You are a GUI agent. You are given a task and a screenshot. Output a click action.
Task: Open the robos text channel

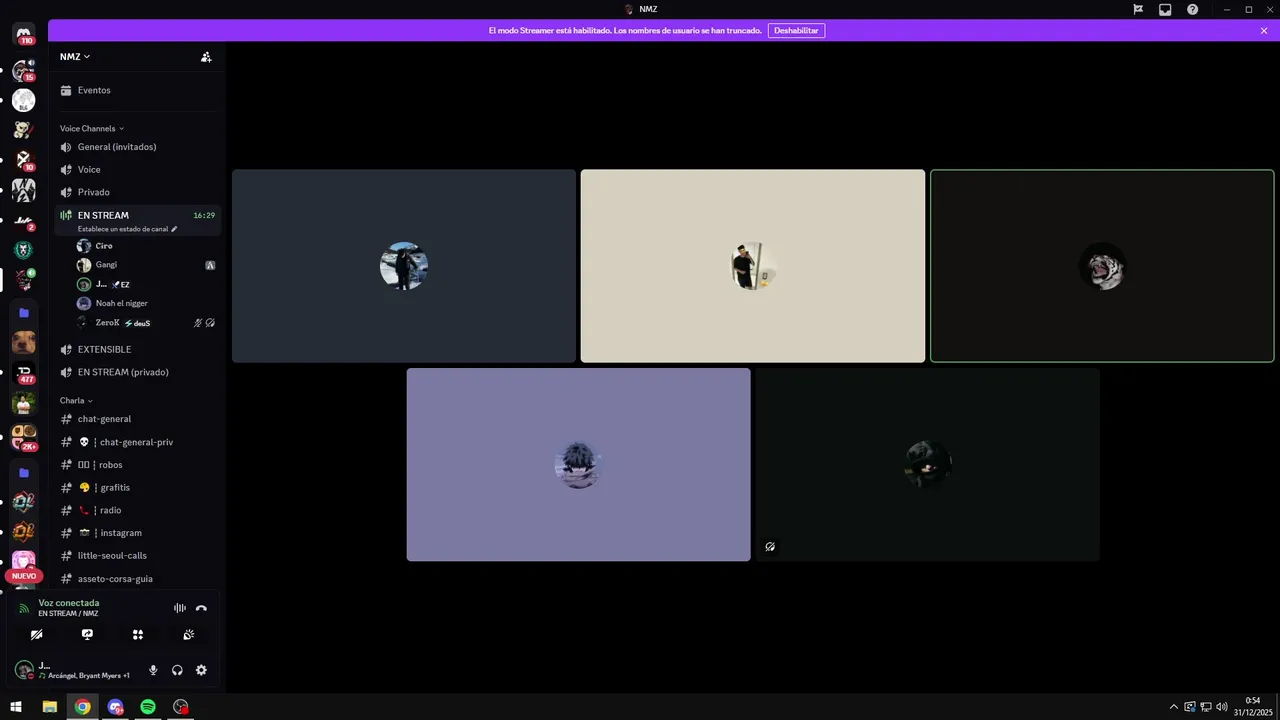(137, 465)
